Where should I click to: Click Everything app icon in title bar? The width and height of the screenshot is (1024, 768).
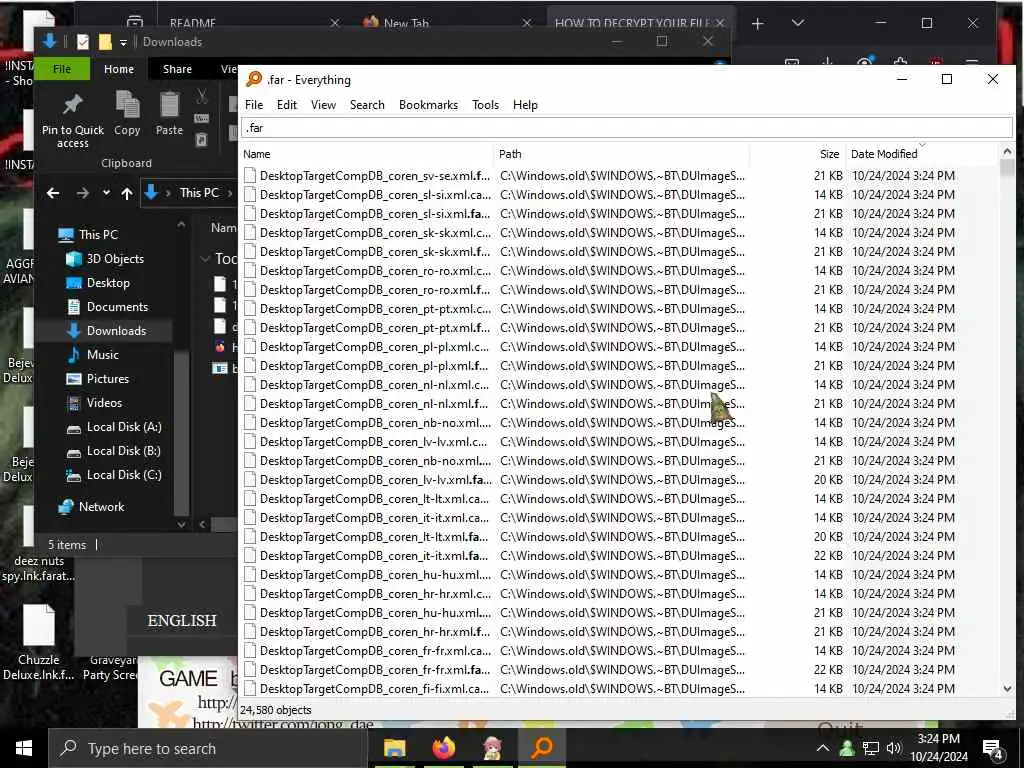pos(254,80)
